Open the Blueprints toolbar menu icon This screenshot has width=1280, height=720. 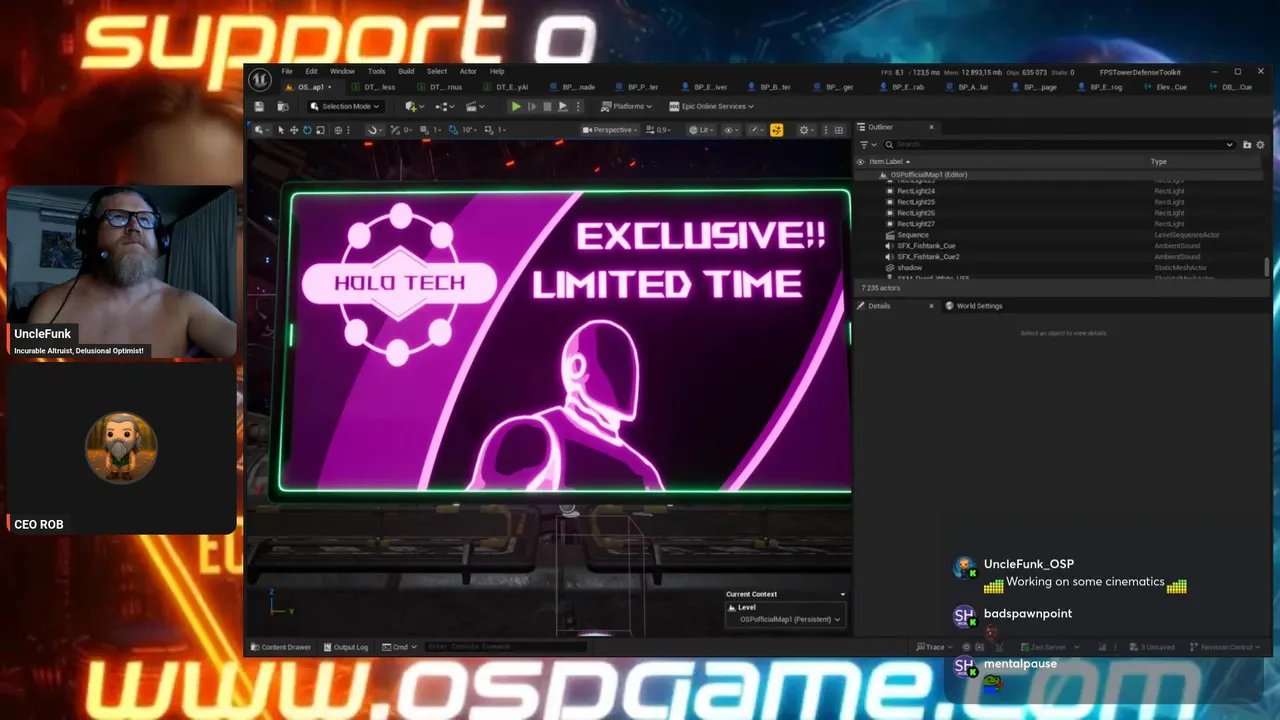[x=446, y=106]
